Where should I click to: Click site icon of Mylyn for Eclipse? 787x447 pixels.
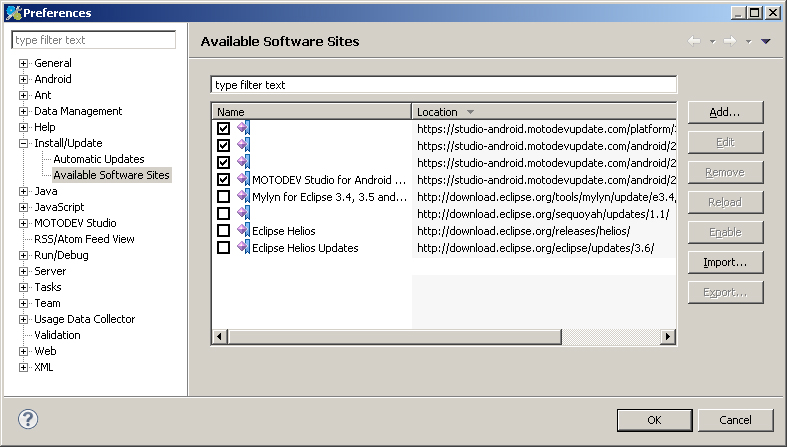(x=243, y=196)
